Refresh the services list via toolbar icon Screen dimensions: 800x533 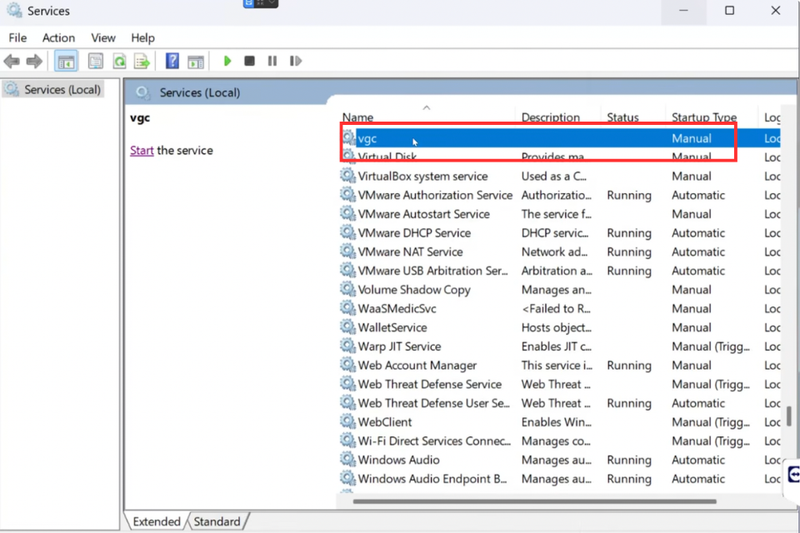119,61
